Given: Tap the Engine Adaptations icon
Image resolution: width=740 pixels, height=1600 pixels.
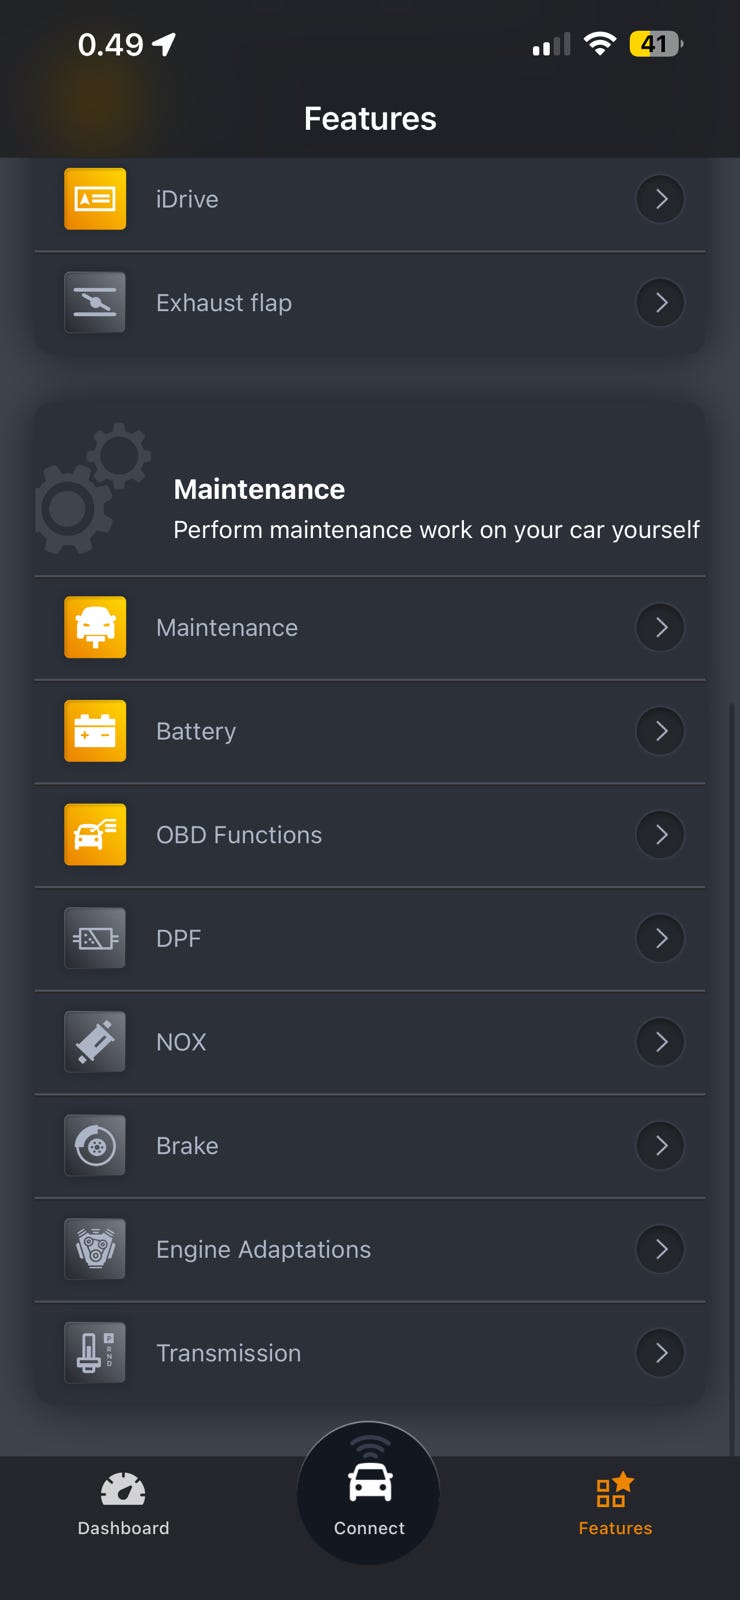Looking at the screenshot, I should click(95, 1249).
